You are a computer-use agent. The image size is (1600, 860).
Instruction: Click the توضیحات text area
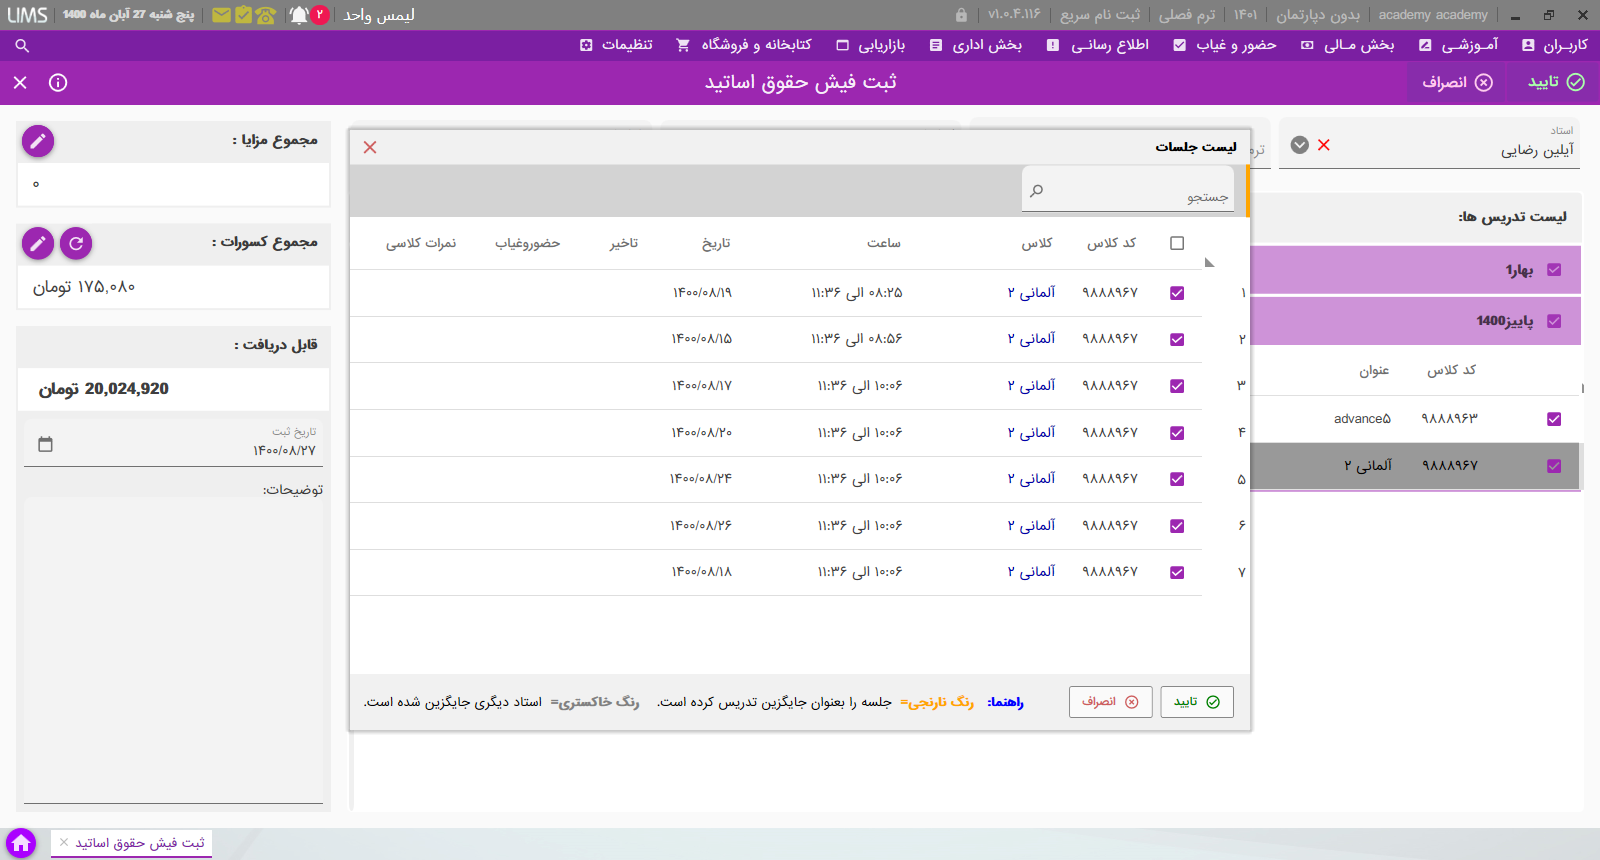(174, 650)
